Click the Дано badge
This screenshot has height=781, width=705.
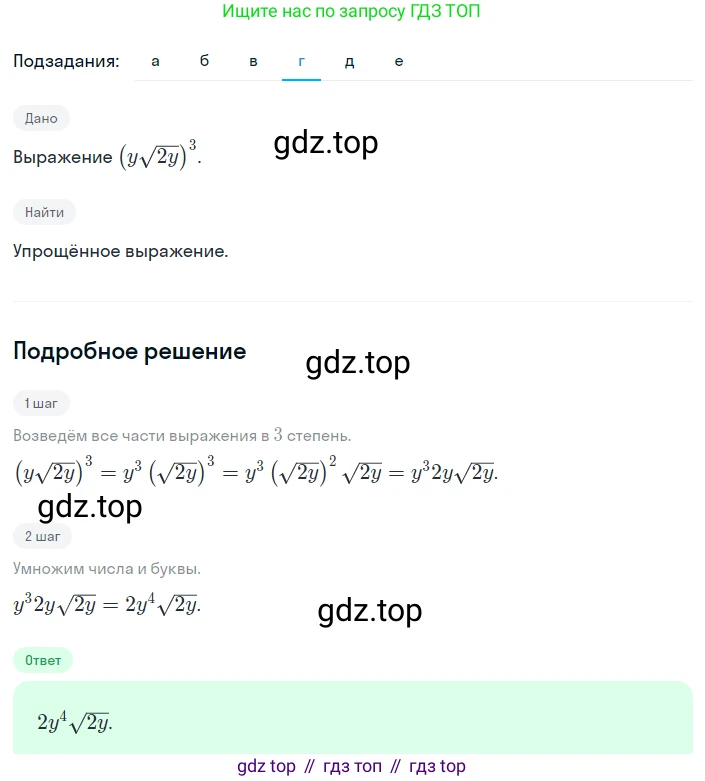pyautogui.click(x=41, y=118)
